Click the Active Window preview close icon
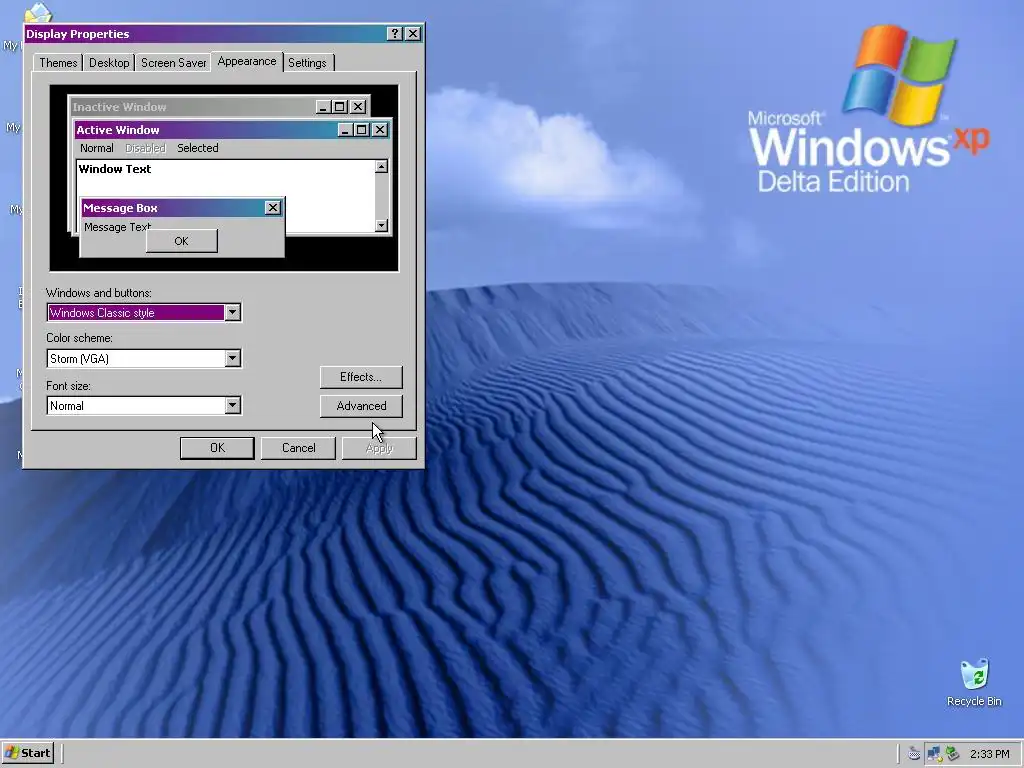Viewport: 1024px width, 768px height. click(x=380, y=130)
